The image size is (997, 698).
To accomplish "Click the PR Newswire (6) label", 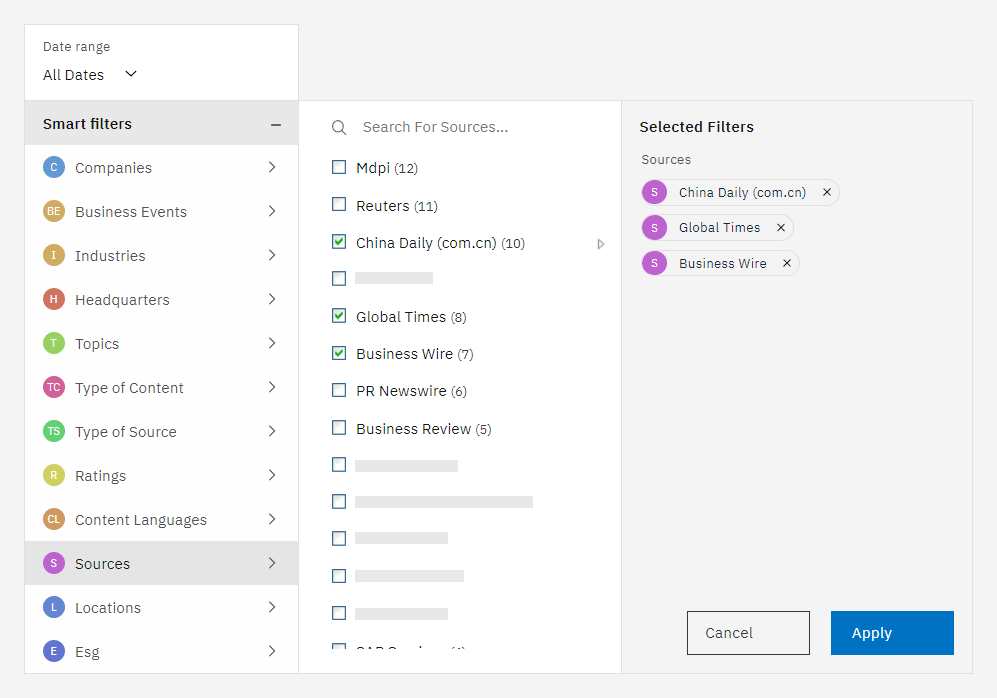I will click(x=411, y=391).
